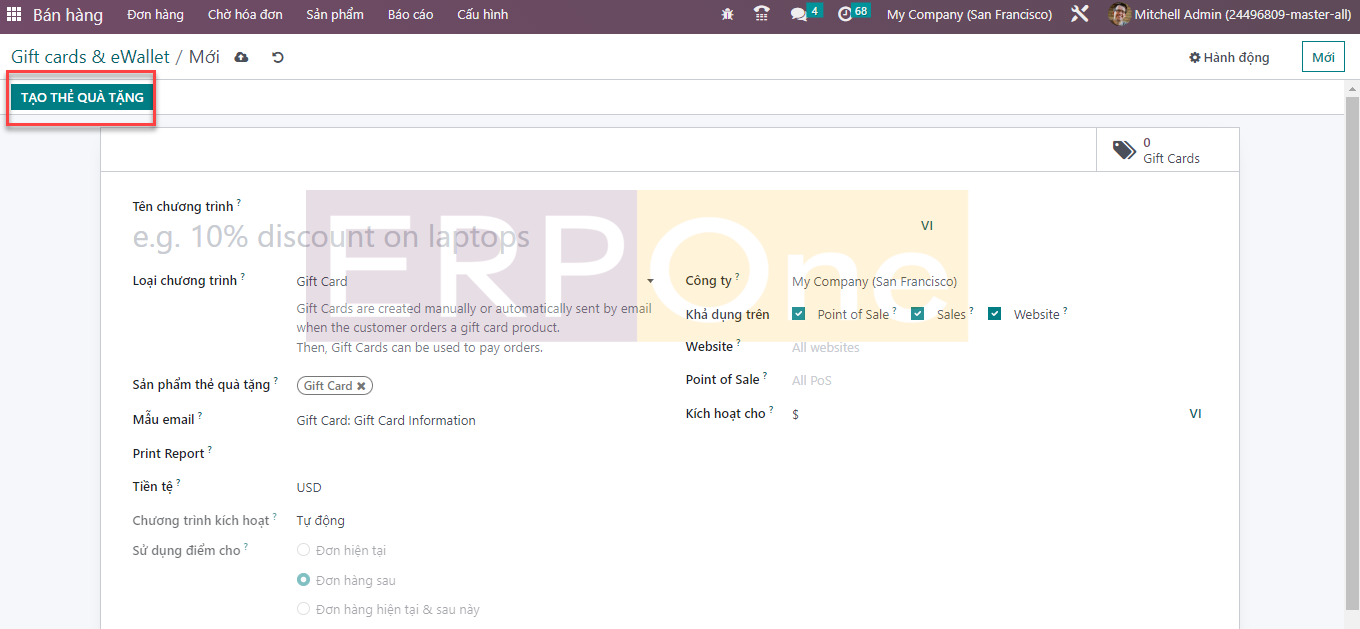The height and width of the screenshot is (629, 1360).
Task: Open the activities clock icon
Action: tap(845, 15)
